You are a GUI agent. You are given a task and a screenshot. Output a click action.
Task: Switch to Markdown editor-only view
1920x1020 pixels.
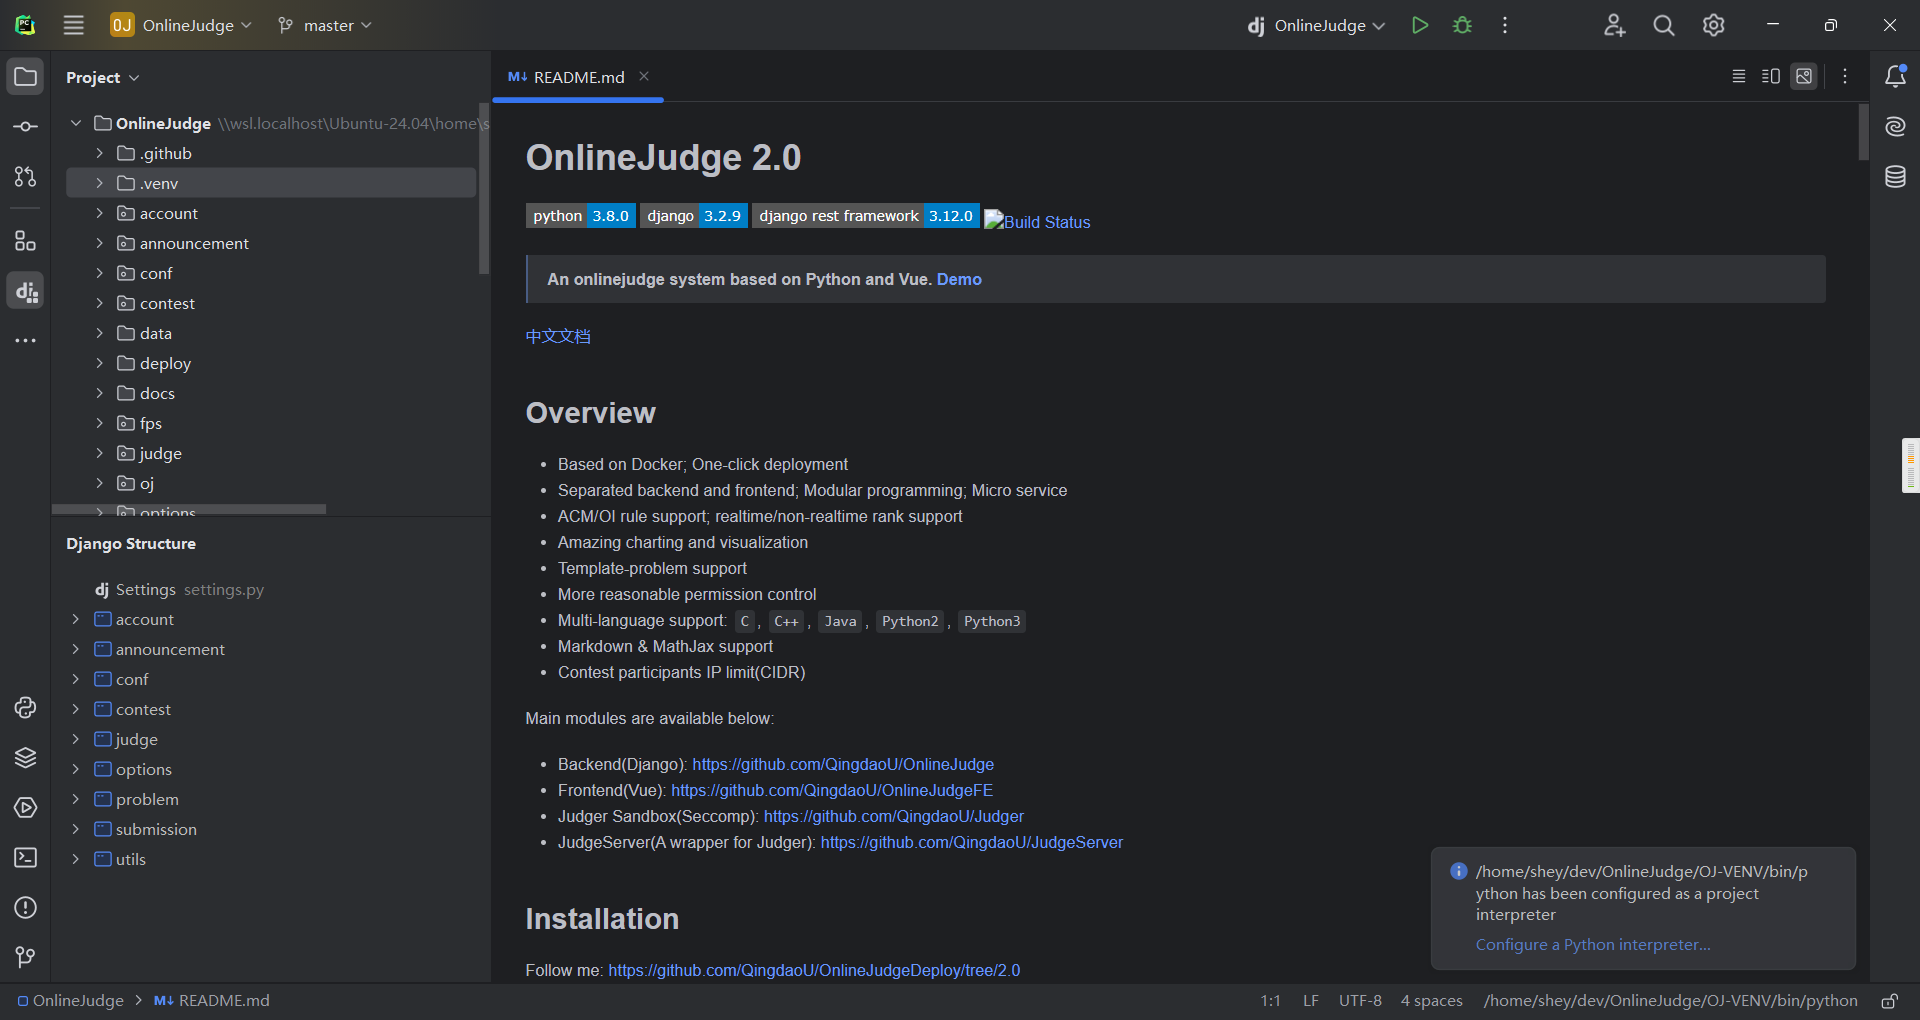click(x=1739, y=77)
